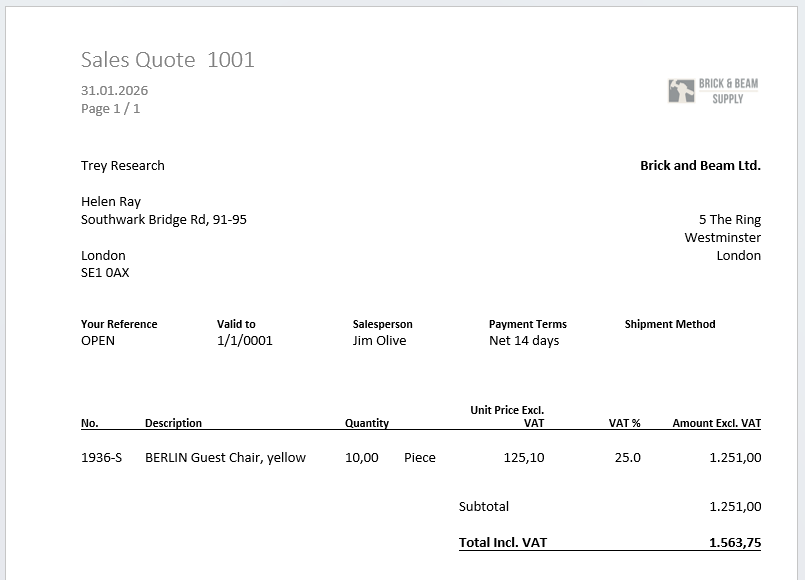The height and width of the screenshot is (580, 805).
Task: Click the VAT percentage '25.0'
Action: coord(628,458)
